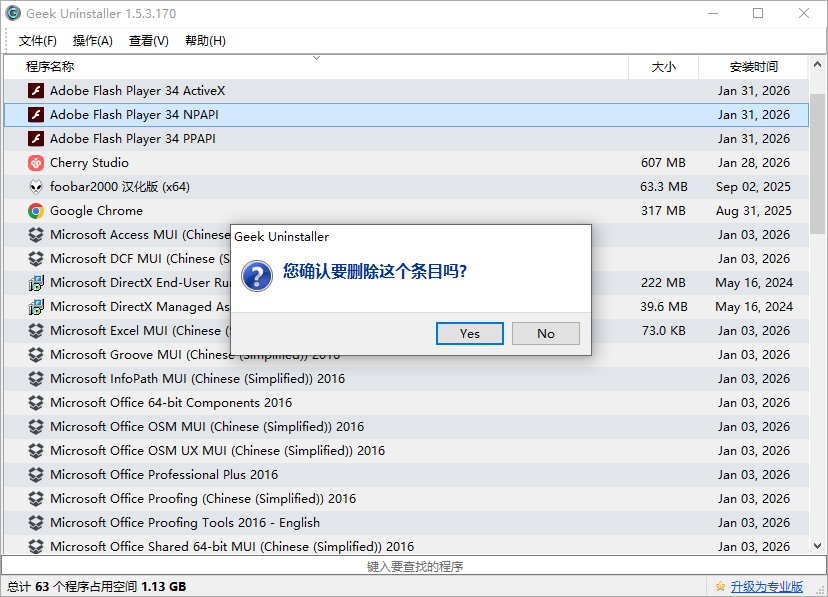This screenshot has width=828, height=597.
Task: Click the Geek Uninstaller title bar icon
Action: coord(13,13)
